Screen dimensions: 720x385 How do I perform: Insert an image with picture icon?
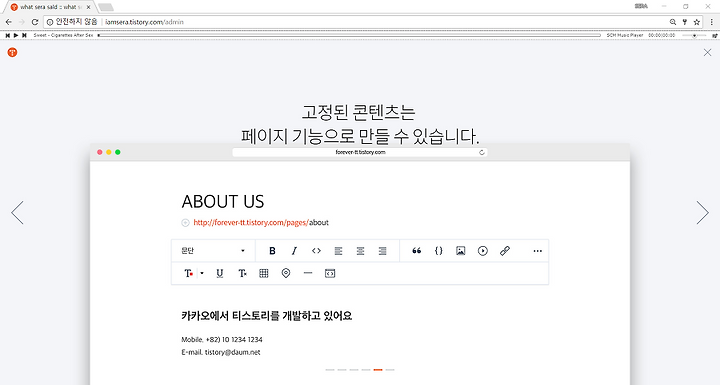(x=461, y=251)
